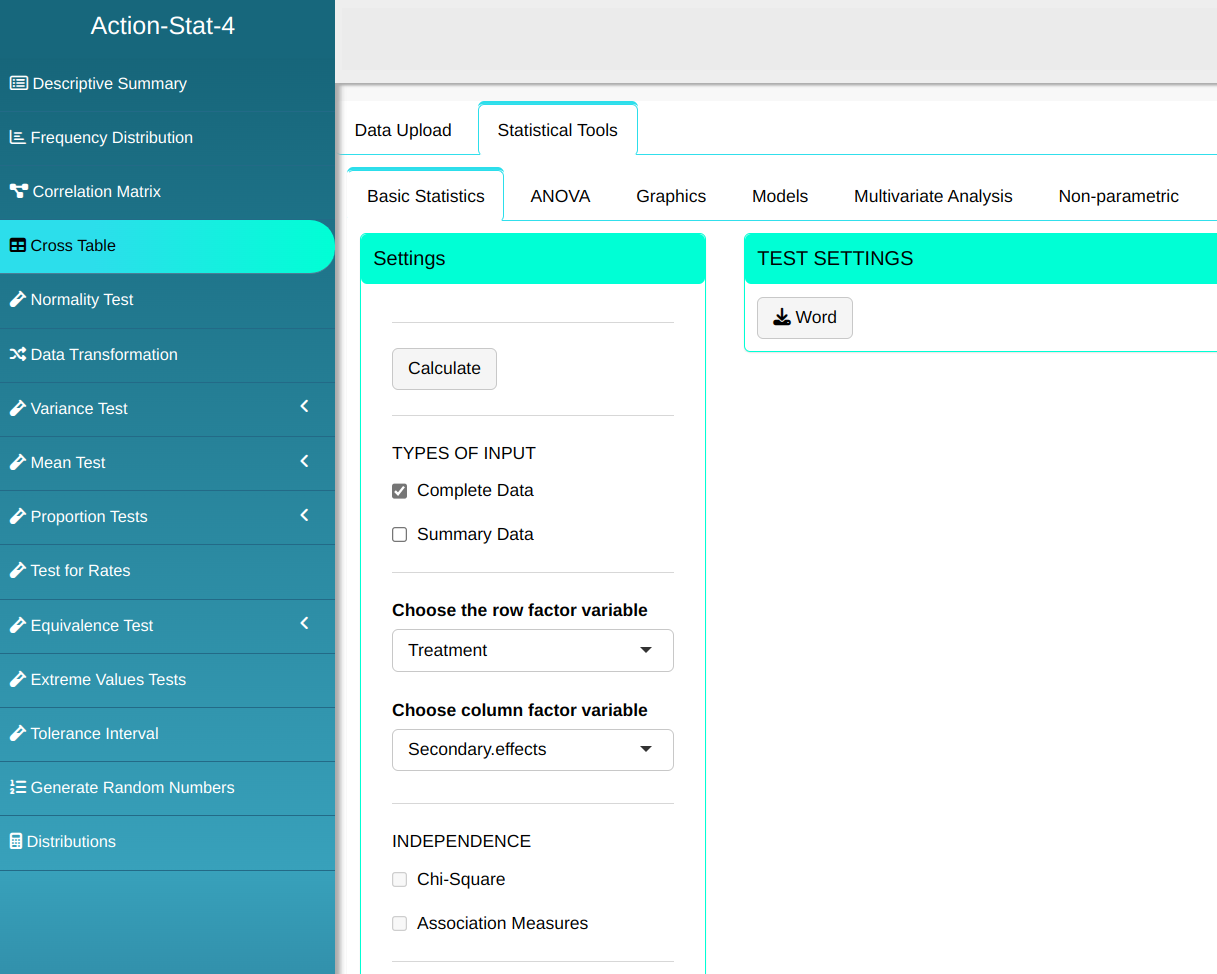Open Tolerance Interval in the sidebar
Image resolution: width=1217 pixels, height=974 pixels.
tap(94, 734)
